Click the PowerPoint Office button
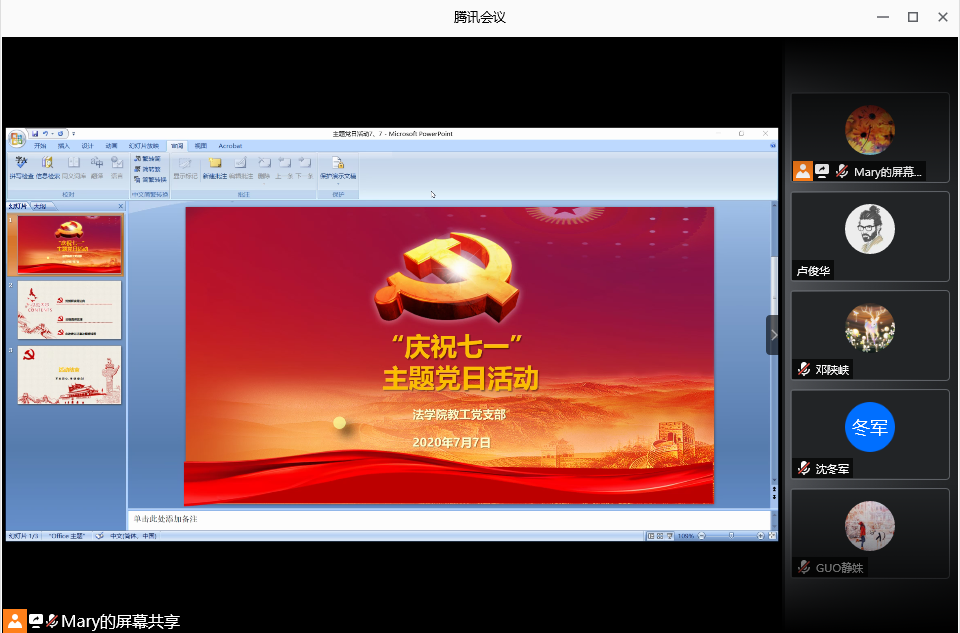960x633 pixels. [x=17, y=138]
